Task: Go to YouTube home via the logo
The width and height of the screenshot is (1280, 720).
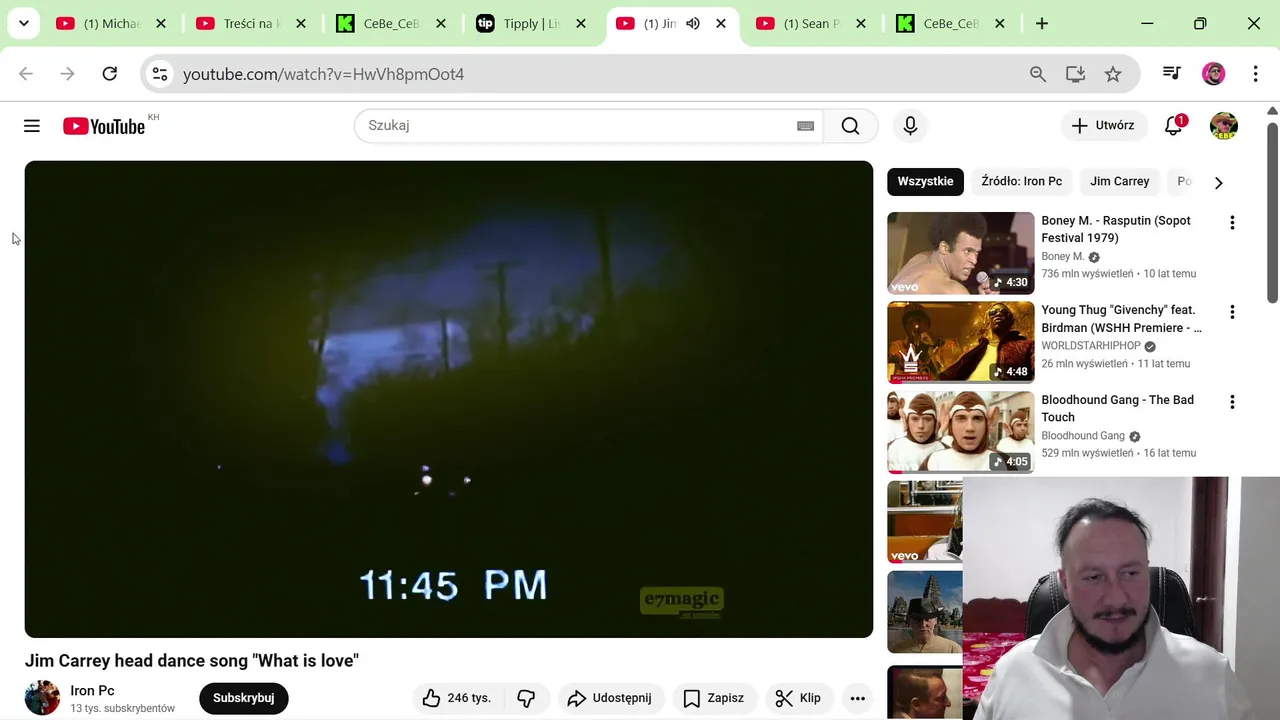Action: [x=104, y=126]
